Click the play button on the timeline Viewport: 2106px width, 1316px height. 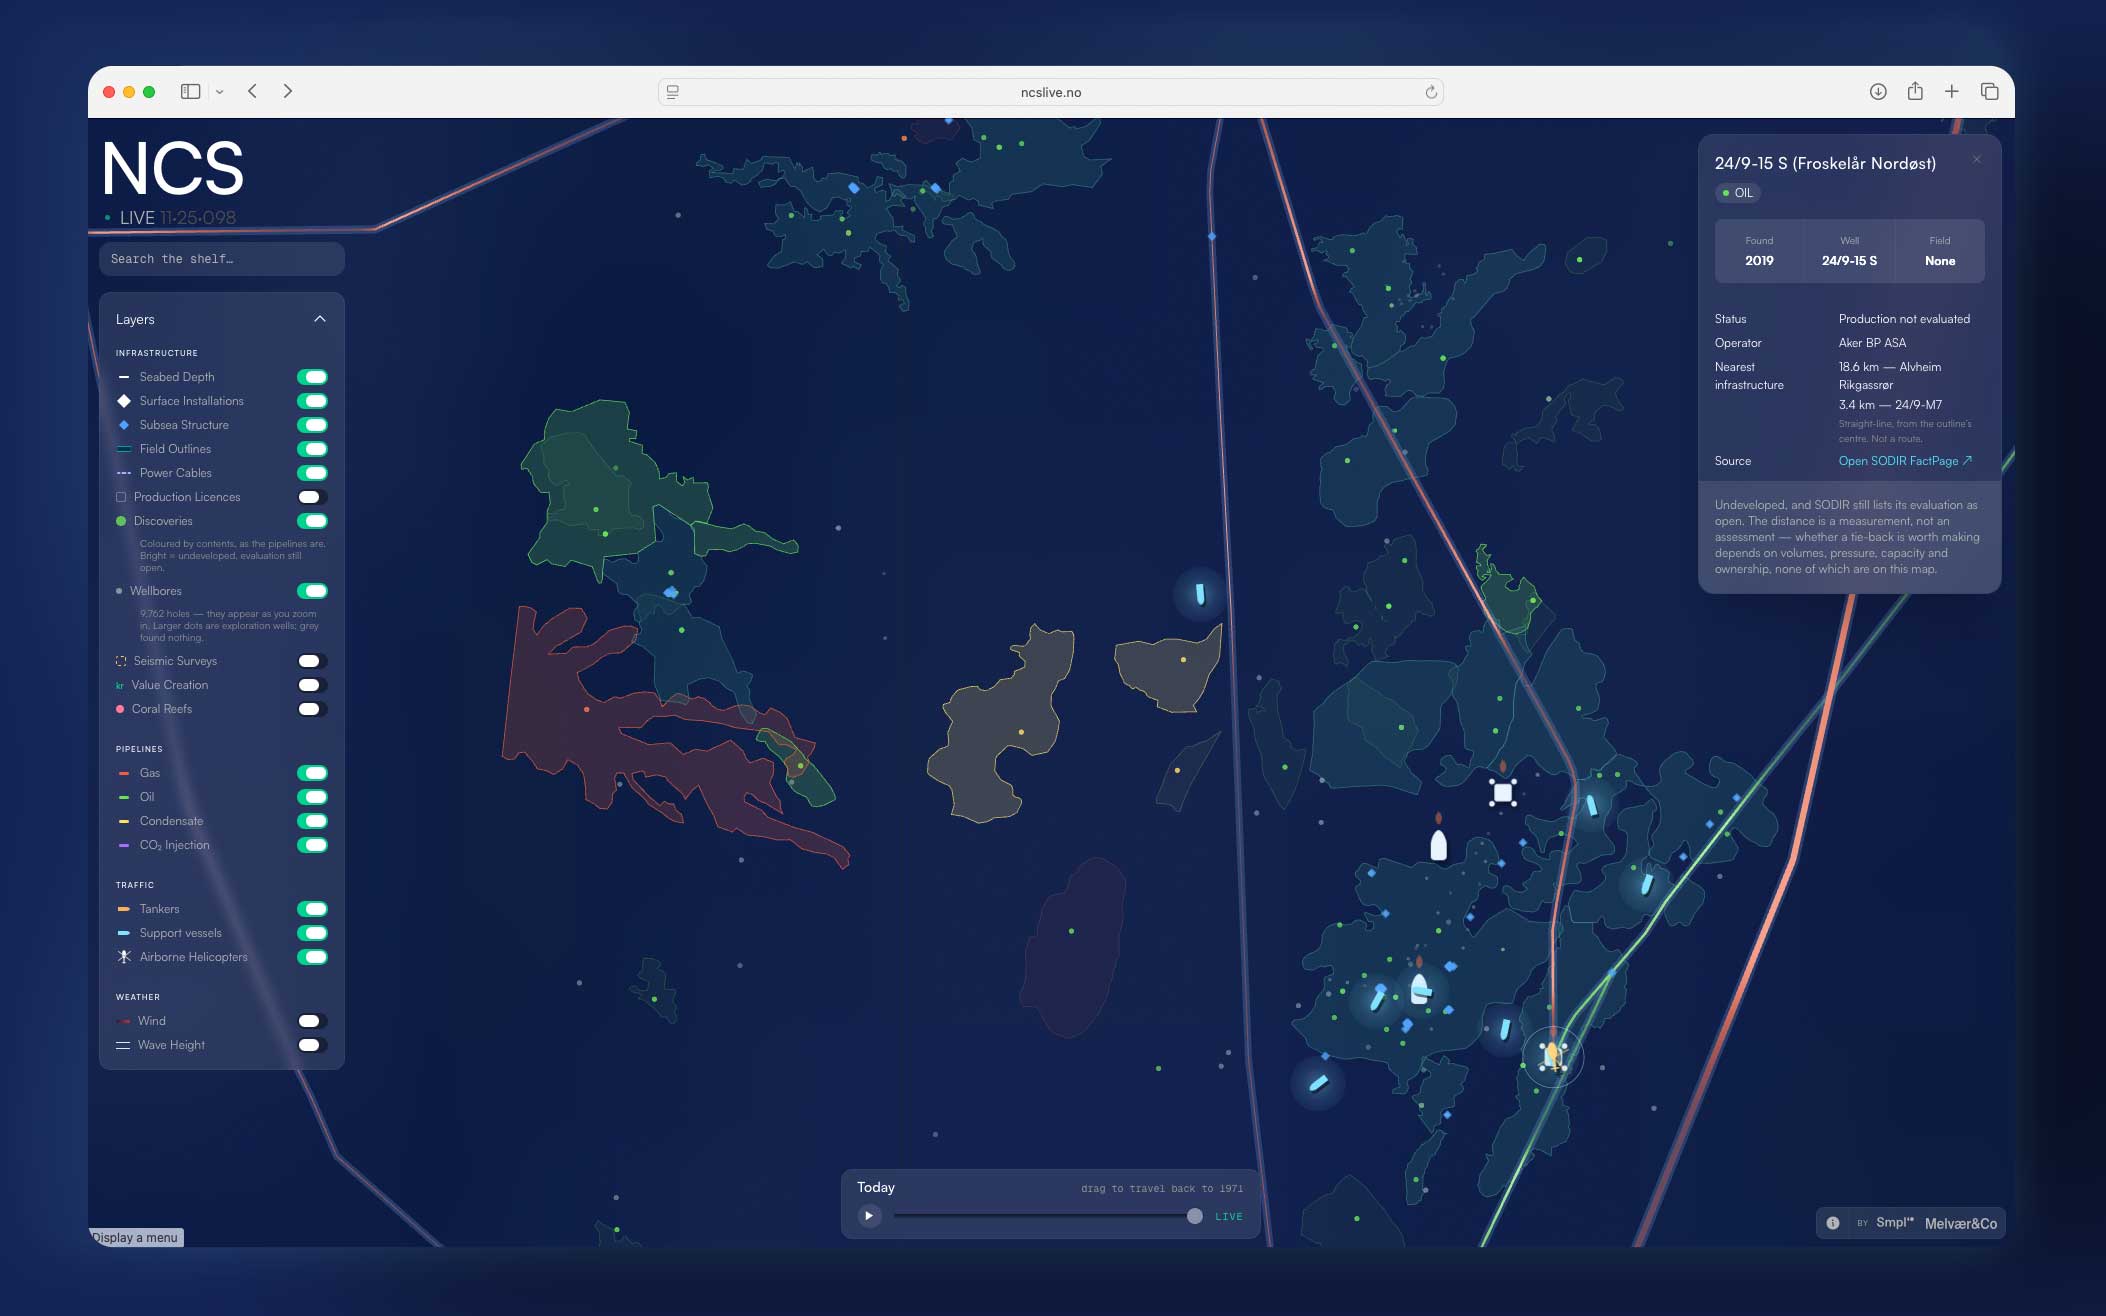point(869,1216)
